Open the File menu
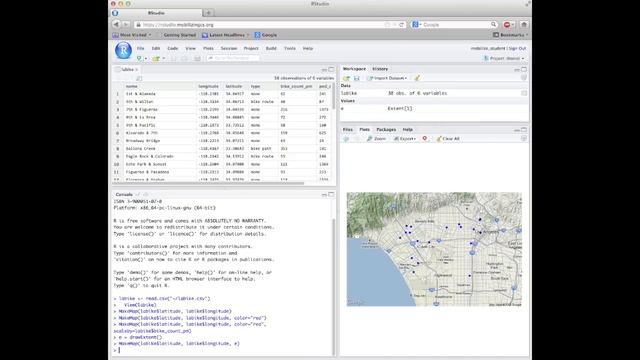Image resolution: width=640 pixels, height=360 pixels. click(140, 48)
